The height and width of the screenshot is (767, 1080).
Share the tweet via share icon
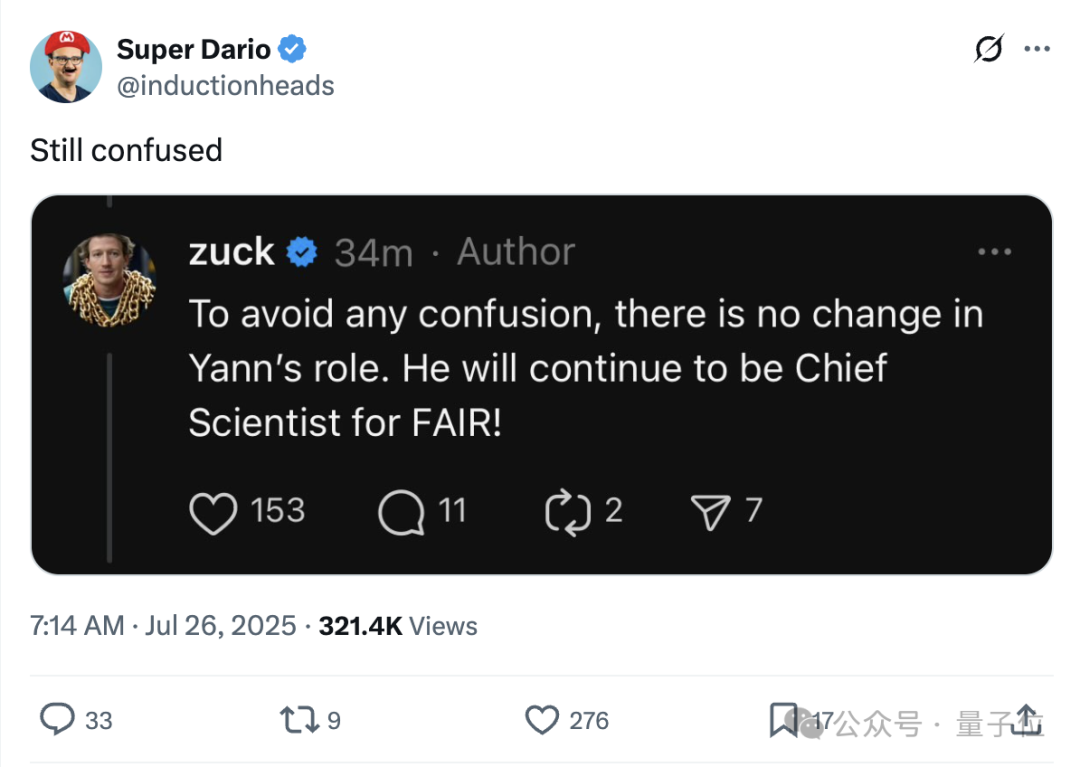(x=1027, y=718)
